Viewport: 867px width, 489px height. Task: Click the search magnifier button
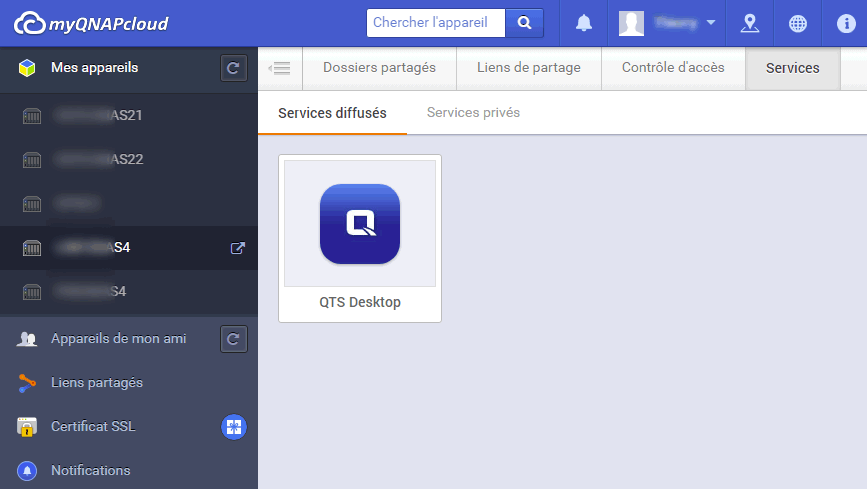524,23
